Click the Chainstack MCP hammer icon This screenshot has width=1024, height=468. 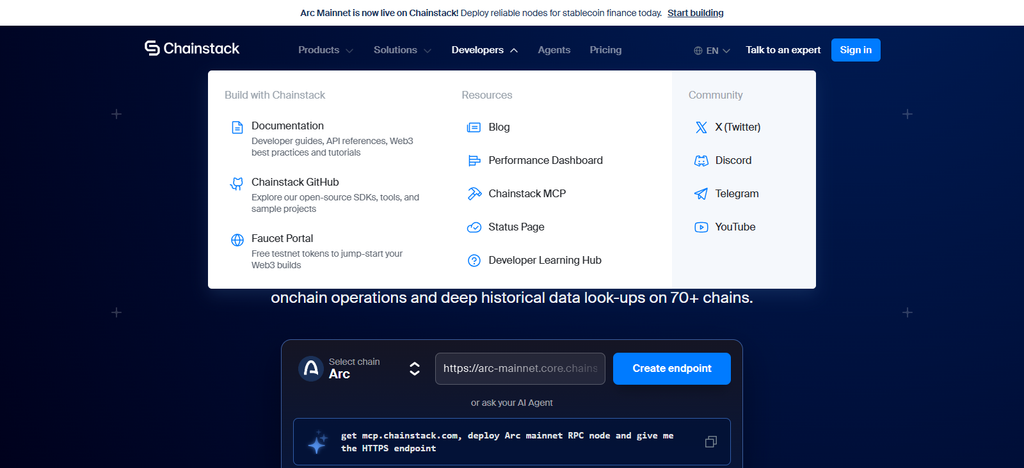[474, 194]
